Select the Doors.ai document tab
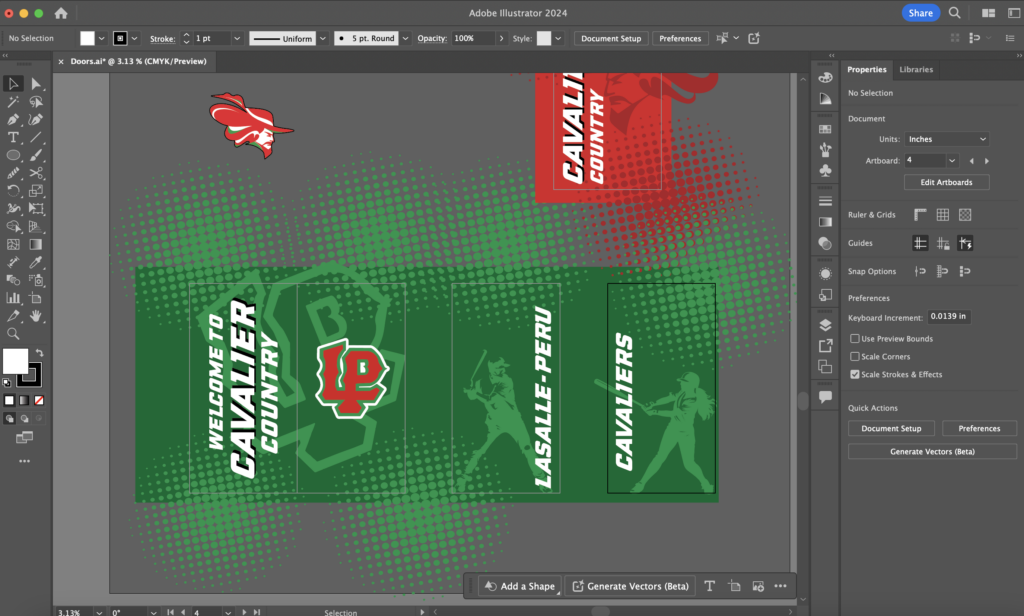 tap(138, 61)
